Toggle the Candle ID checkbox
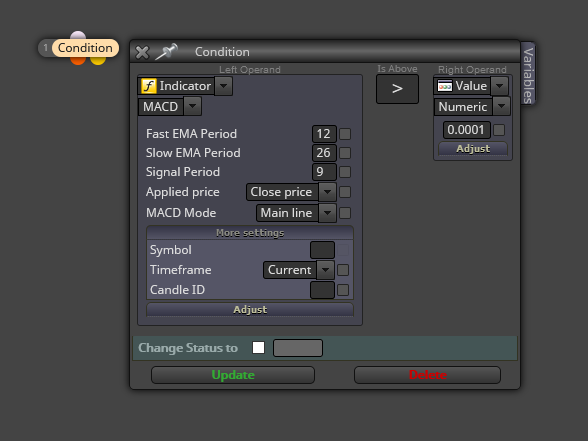The height and width of the screenshot is (441, 588). tap(343, 290)
